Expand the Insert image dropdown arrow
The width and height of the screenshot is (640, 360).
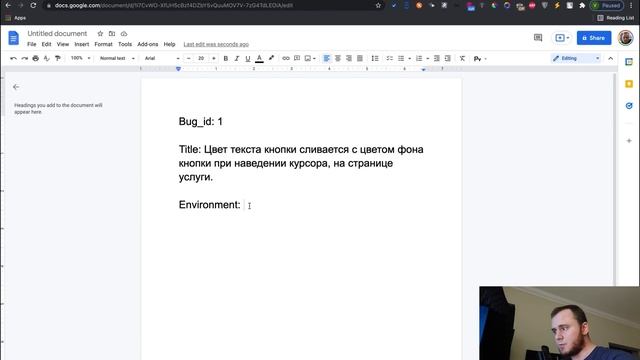pos(314,58)
